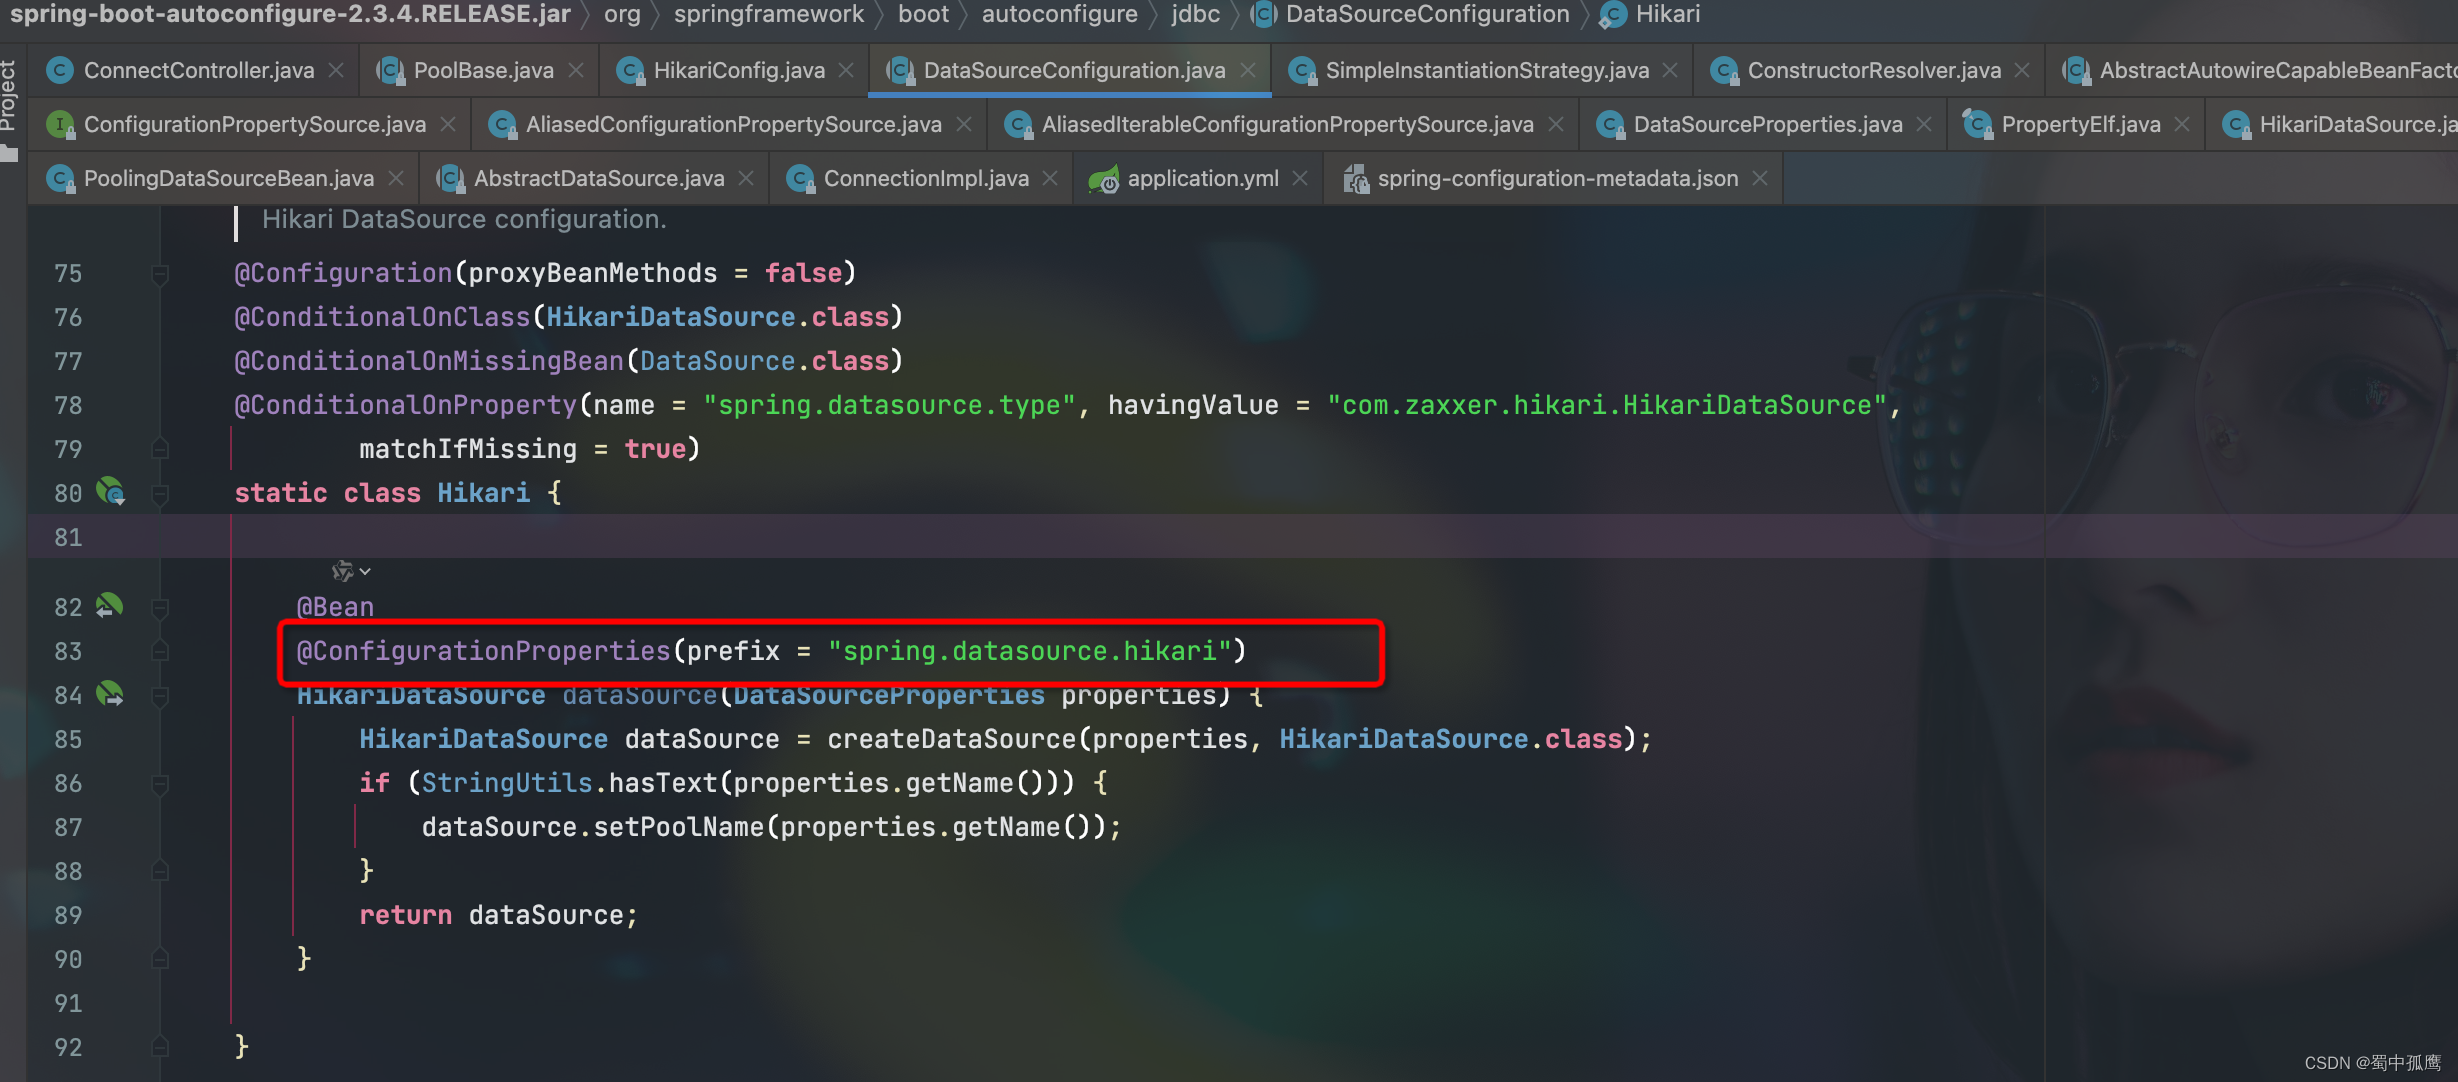Click the Hikari class icon in breadcrumb
The height and width of the screenshot is (1082, 2458).
click(1612, 15)
